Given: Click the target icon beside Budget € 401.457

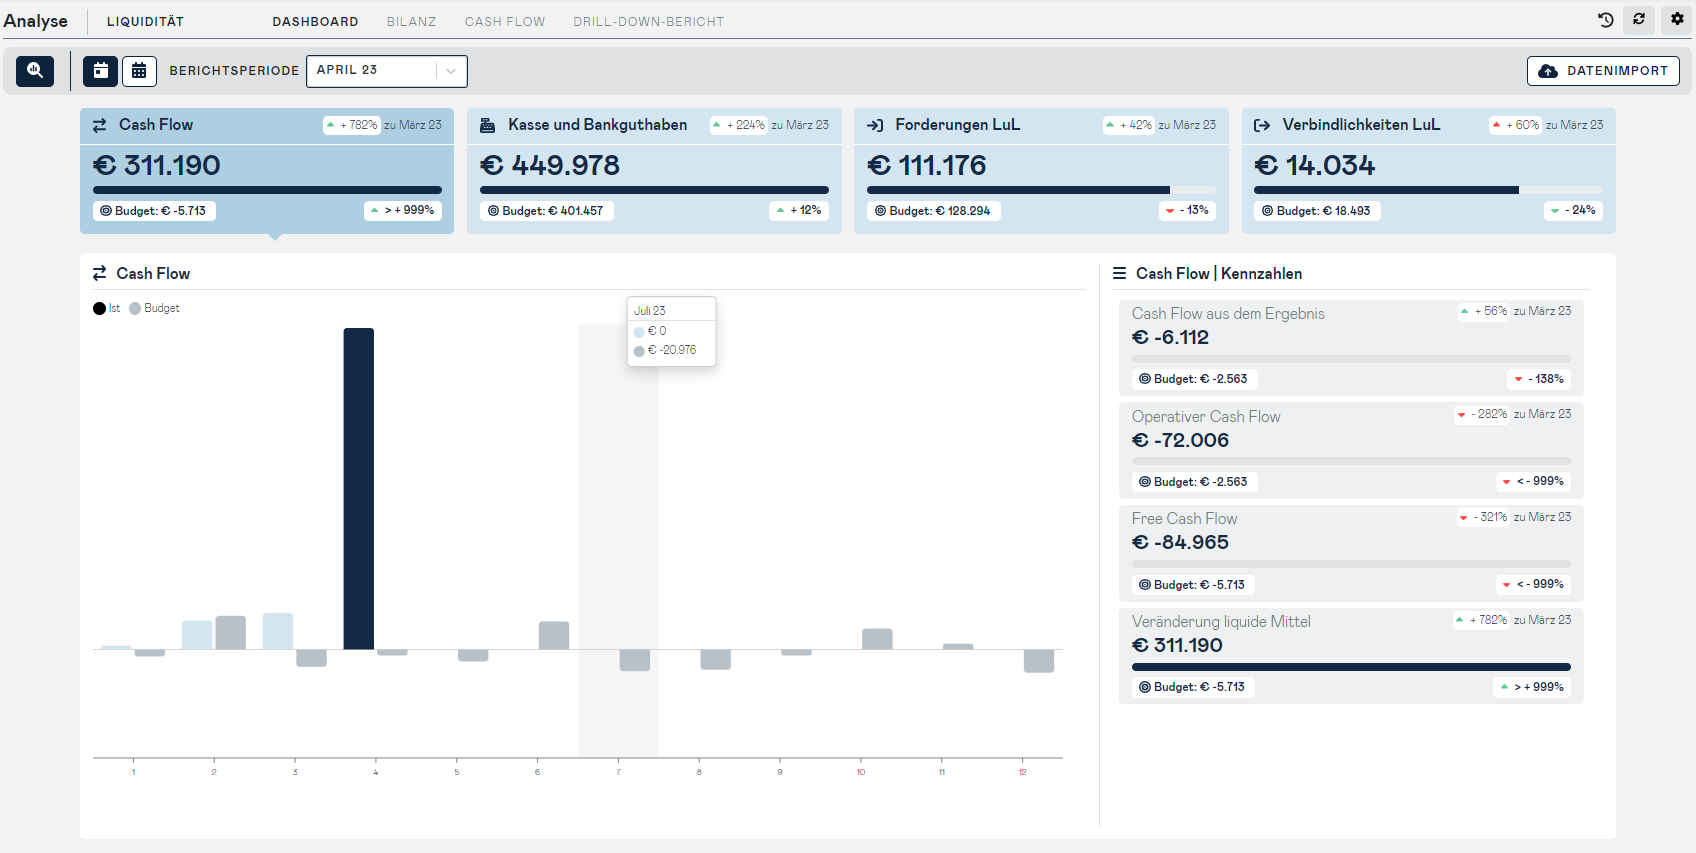Looking at the screenshot, I should point(493,211).
